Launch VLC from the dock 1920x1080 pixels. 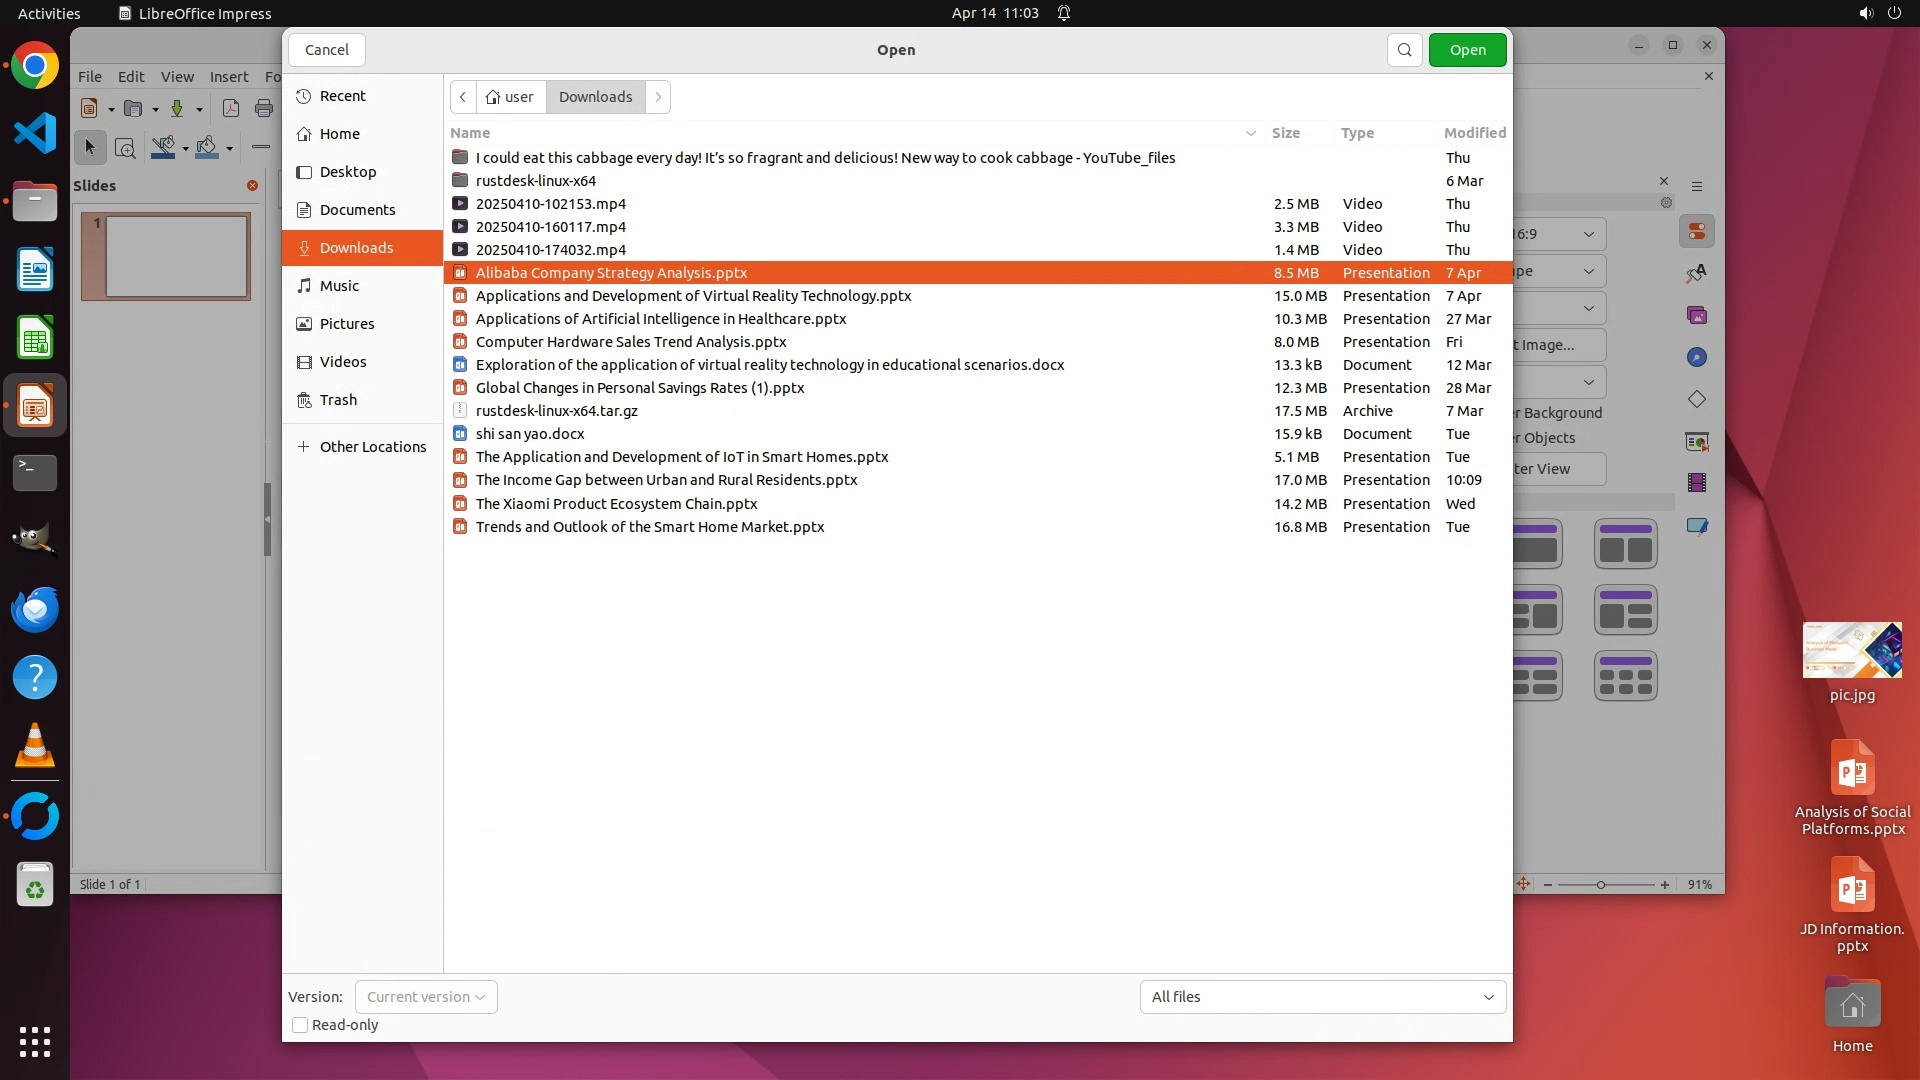point(35,746)
